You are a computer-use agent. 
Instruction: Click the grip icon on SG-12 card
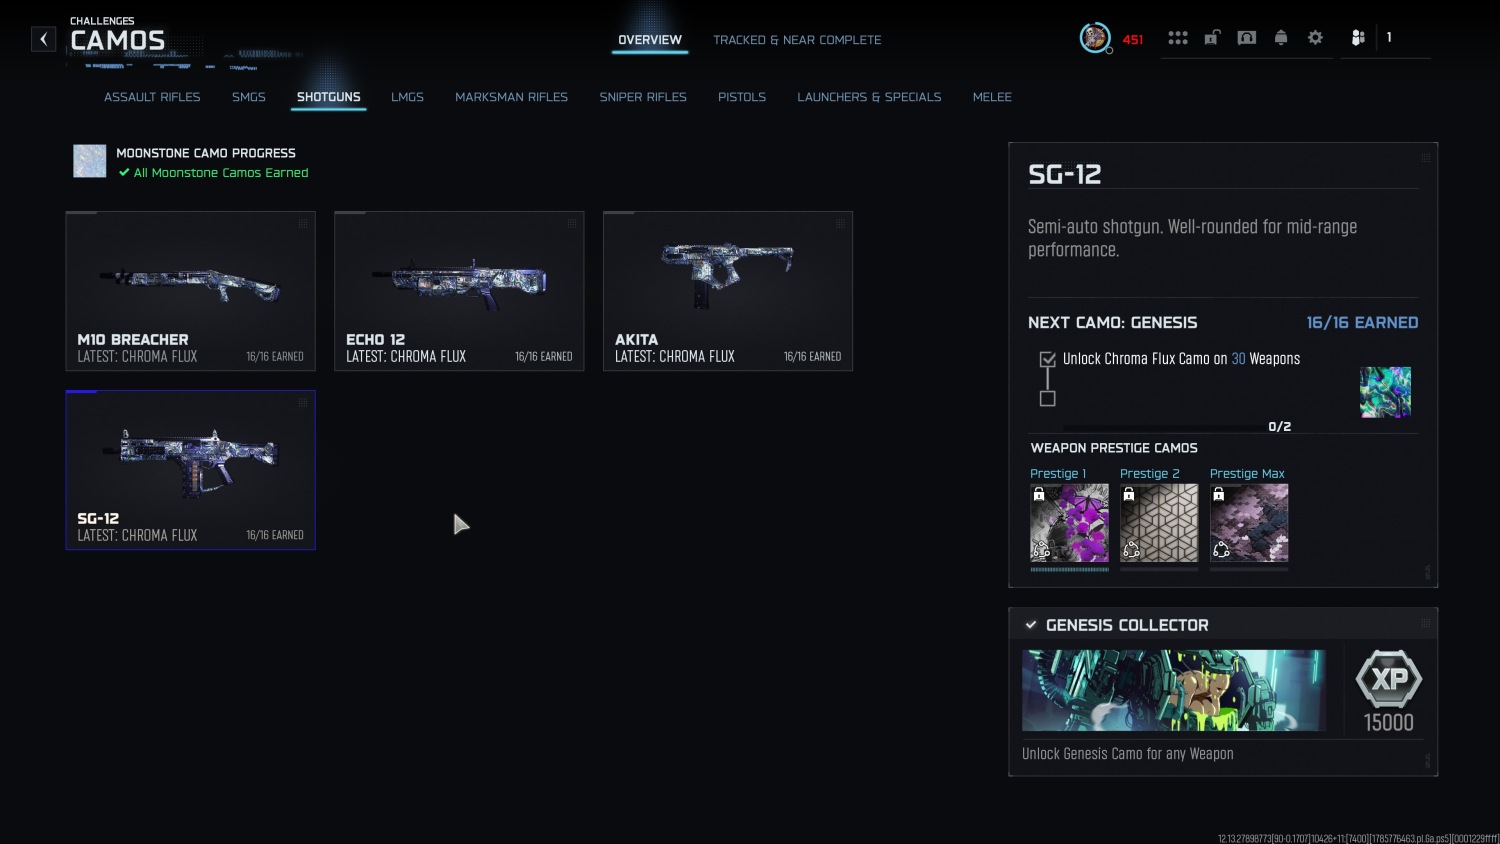(303, 403)
